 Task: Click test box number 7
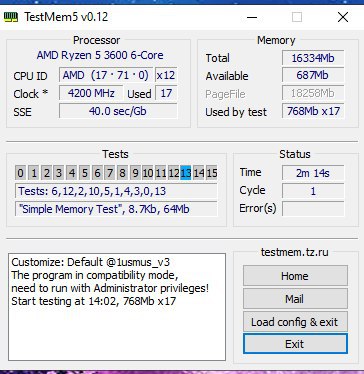point(110,173)
